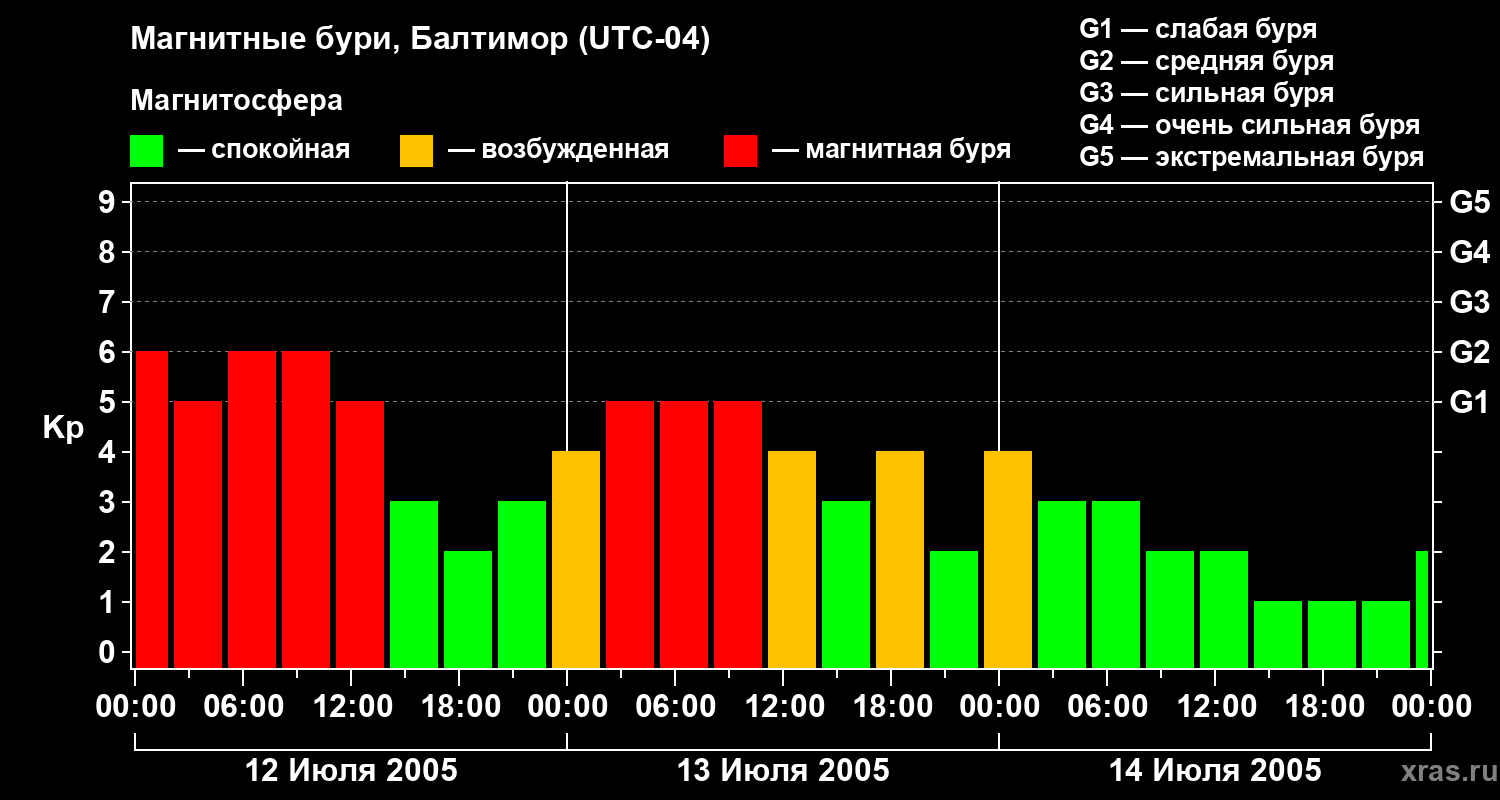Click the '12:00' time label above 13 Июля
The image size is (1500, 800).
pyautogui.click(x=783, y=707)
